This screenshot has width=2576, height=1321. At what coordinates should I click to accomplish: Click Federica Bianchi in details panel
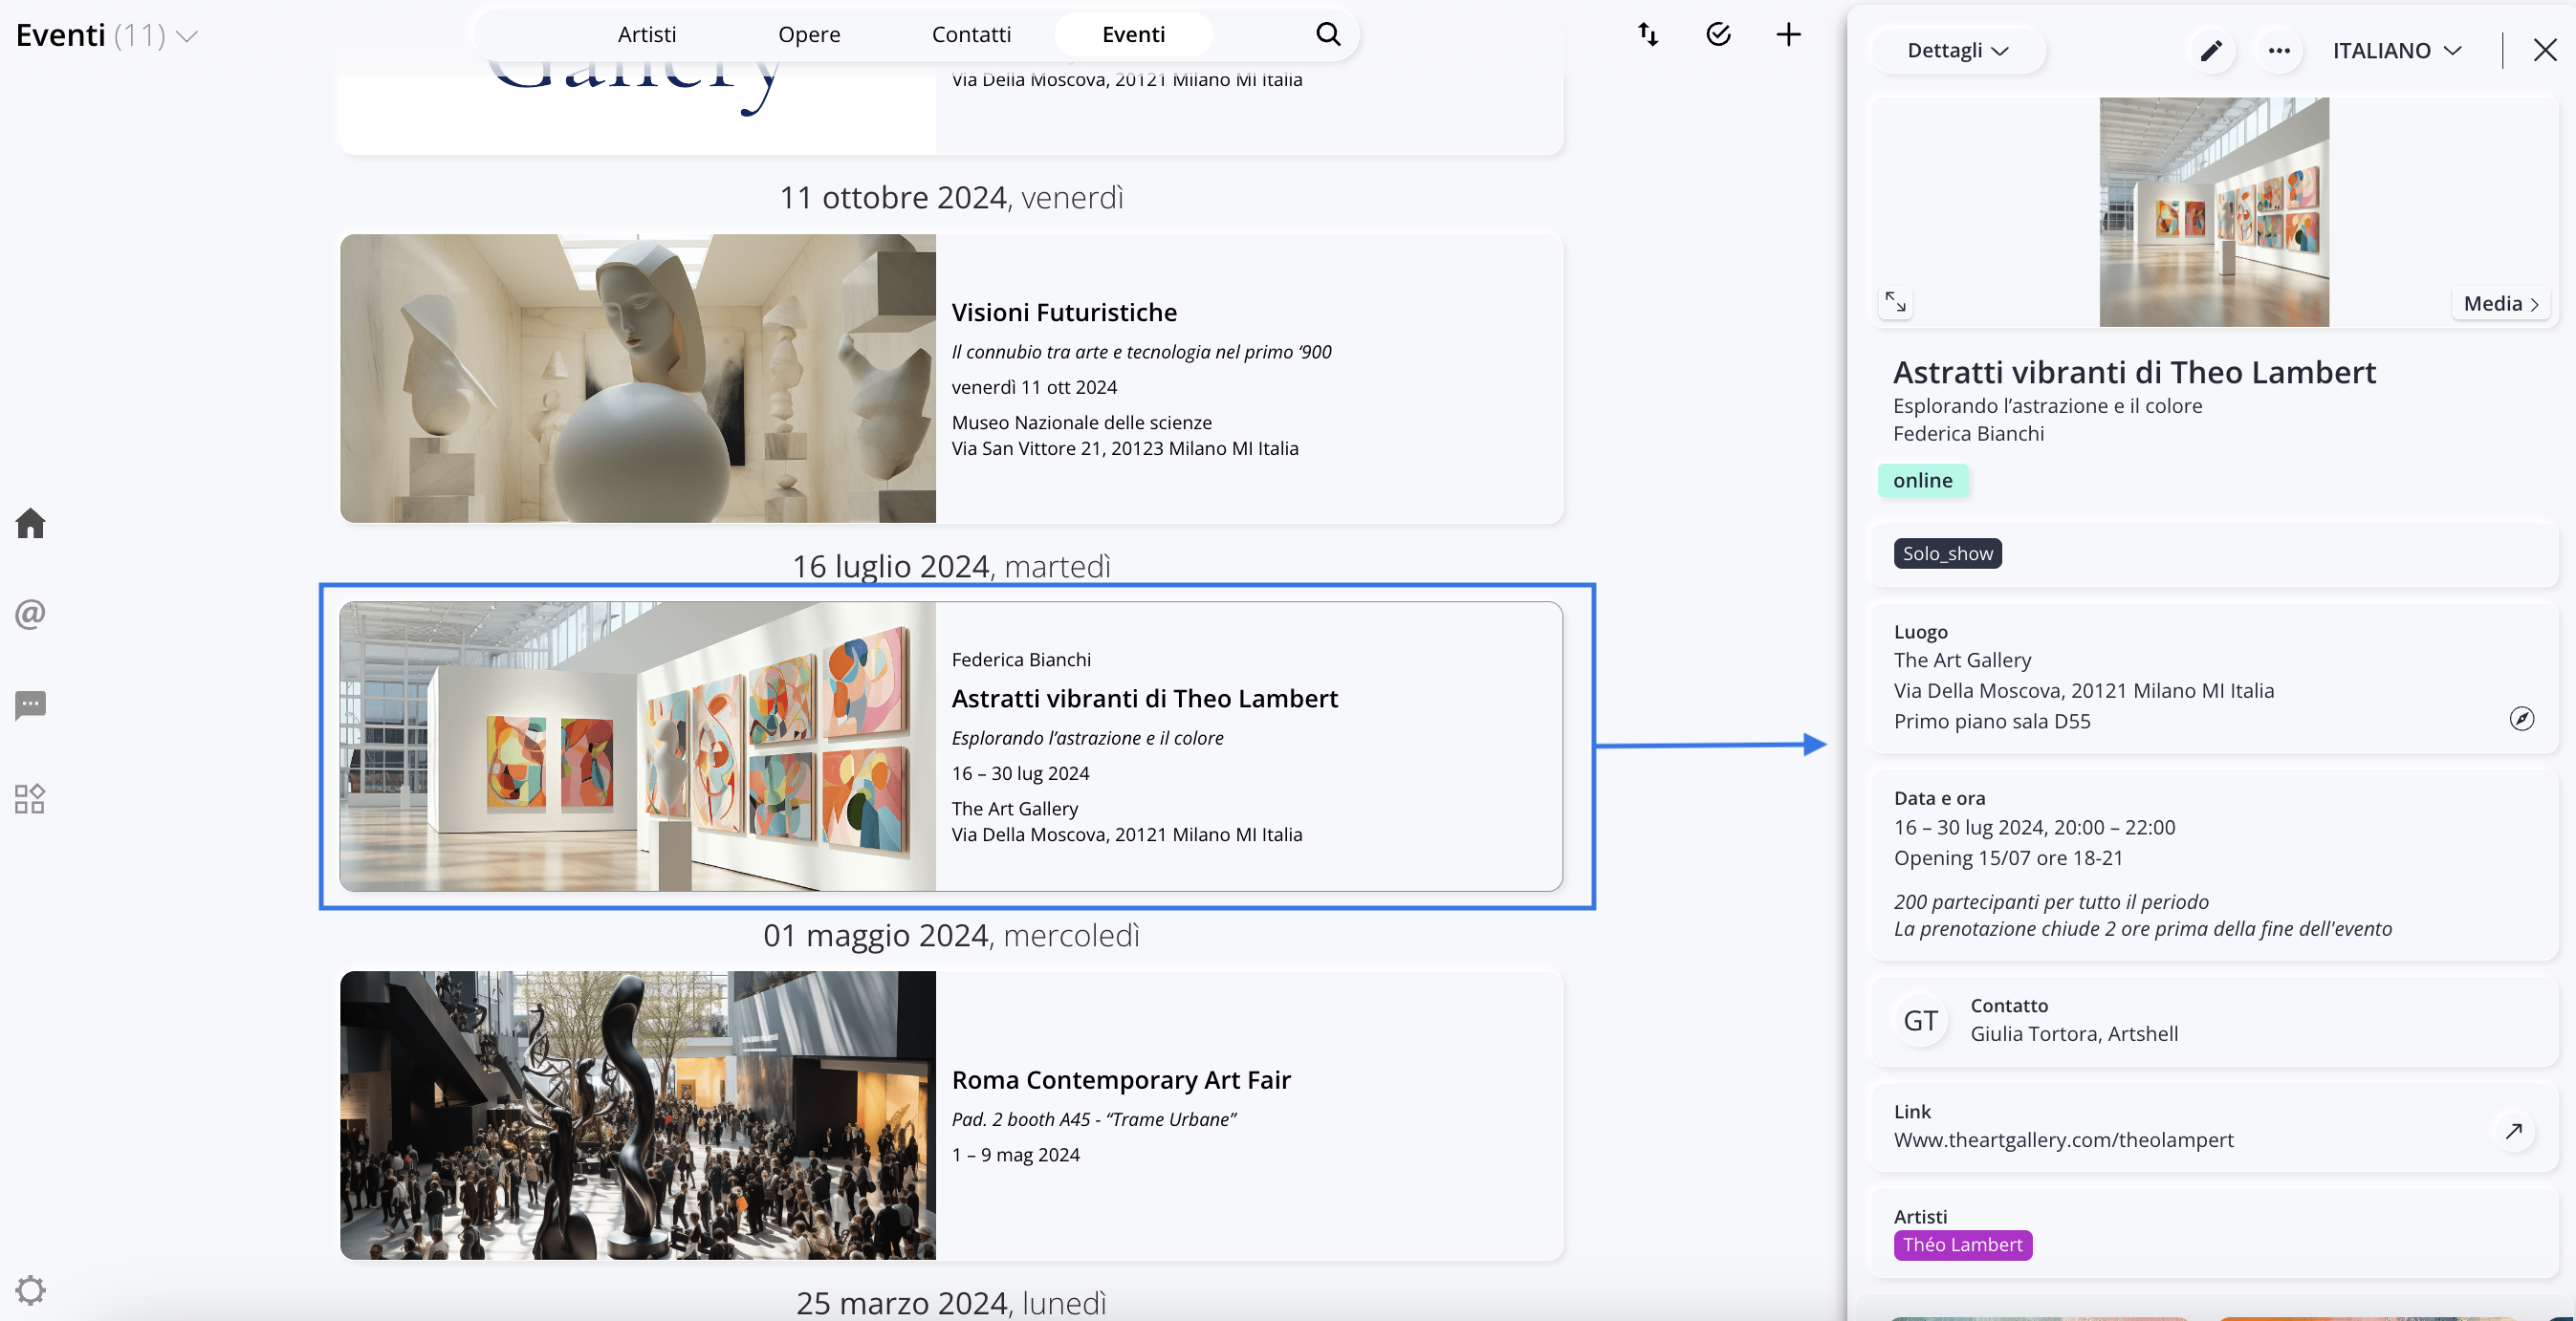pyautogui.click(x=1968, y=433)
